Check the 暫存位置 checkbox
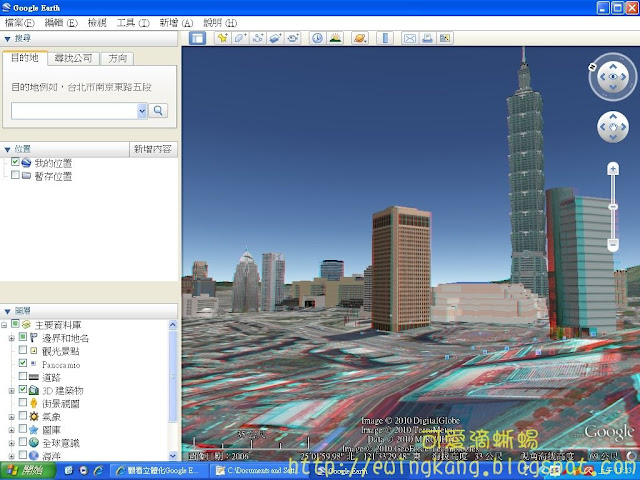 point(15,175)
